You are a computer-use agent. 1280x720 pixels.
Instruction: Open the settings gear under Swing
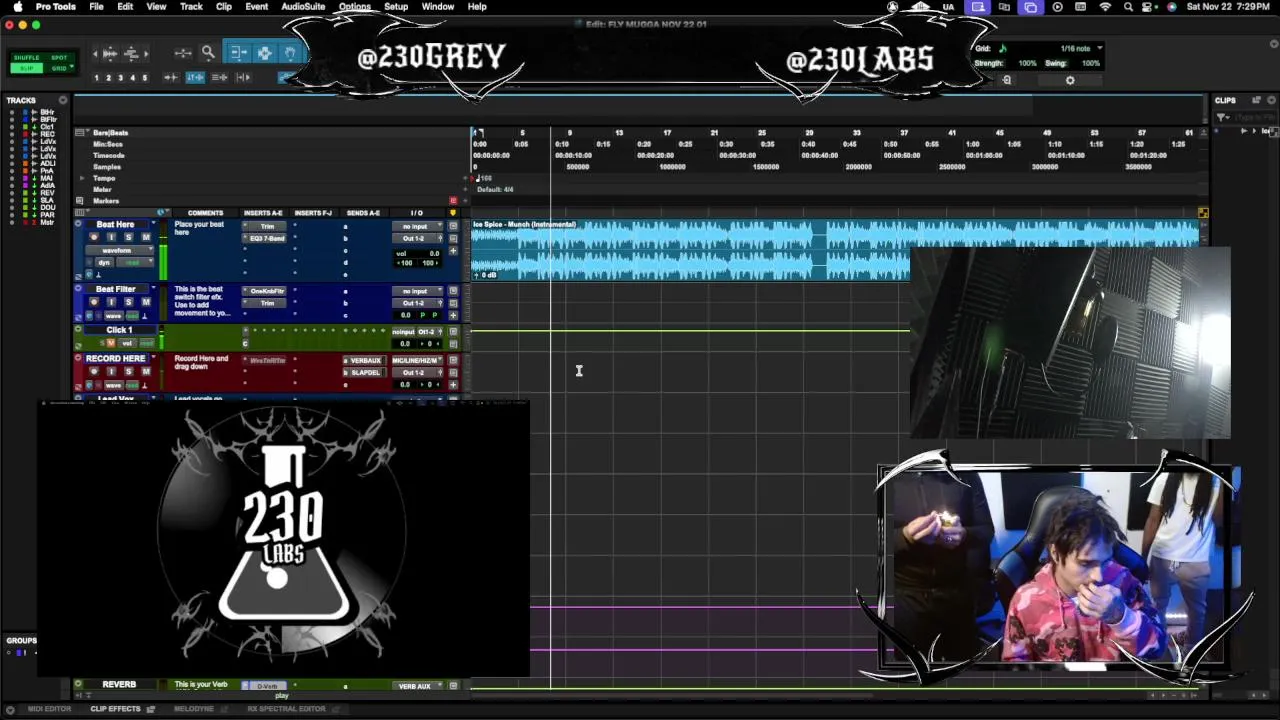tap(1070, 80)
